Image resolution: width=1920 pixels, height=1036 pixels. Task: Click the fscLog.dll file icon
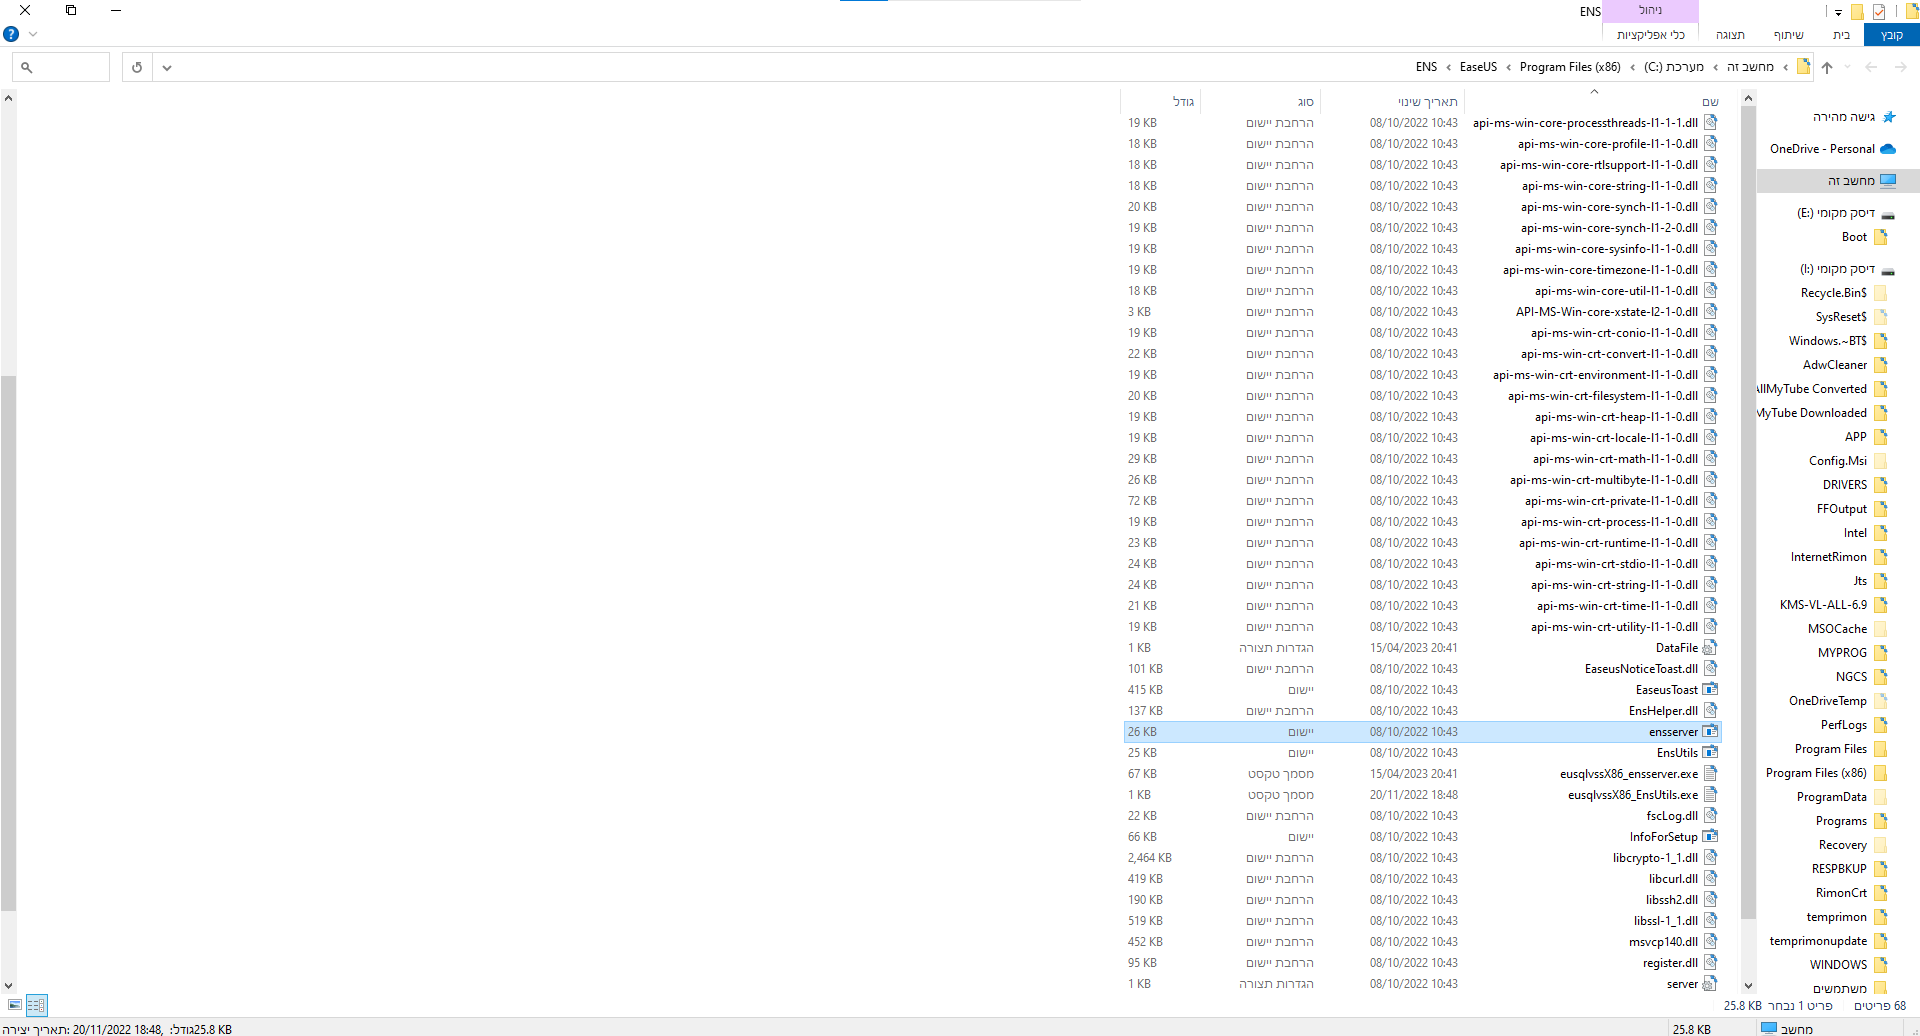click(1710, 816)
